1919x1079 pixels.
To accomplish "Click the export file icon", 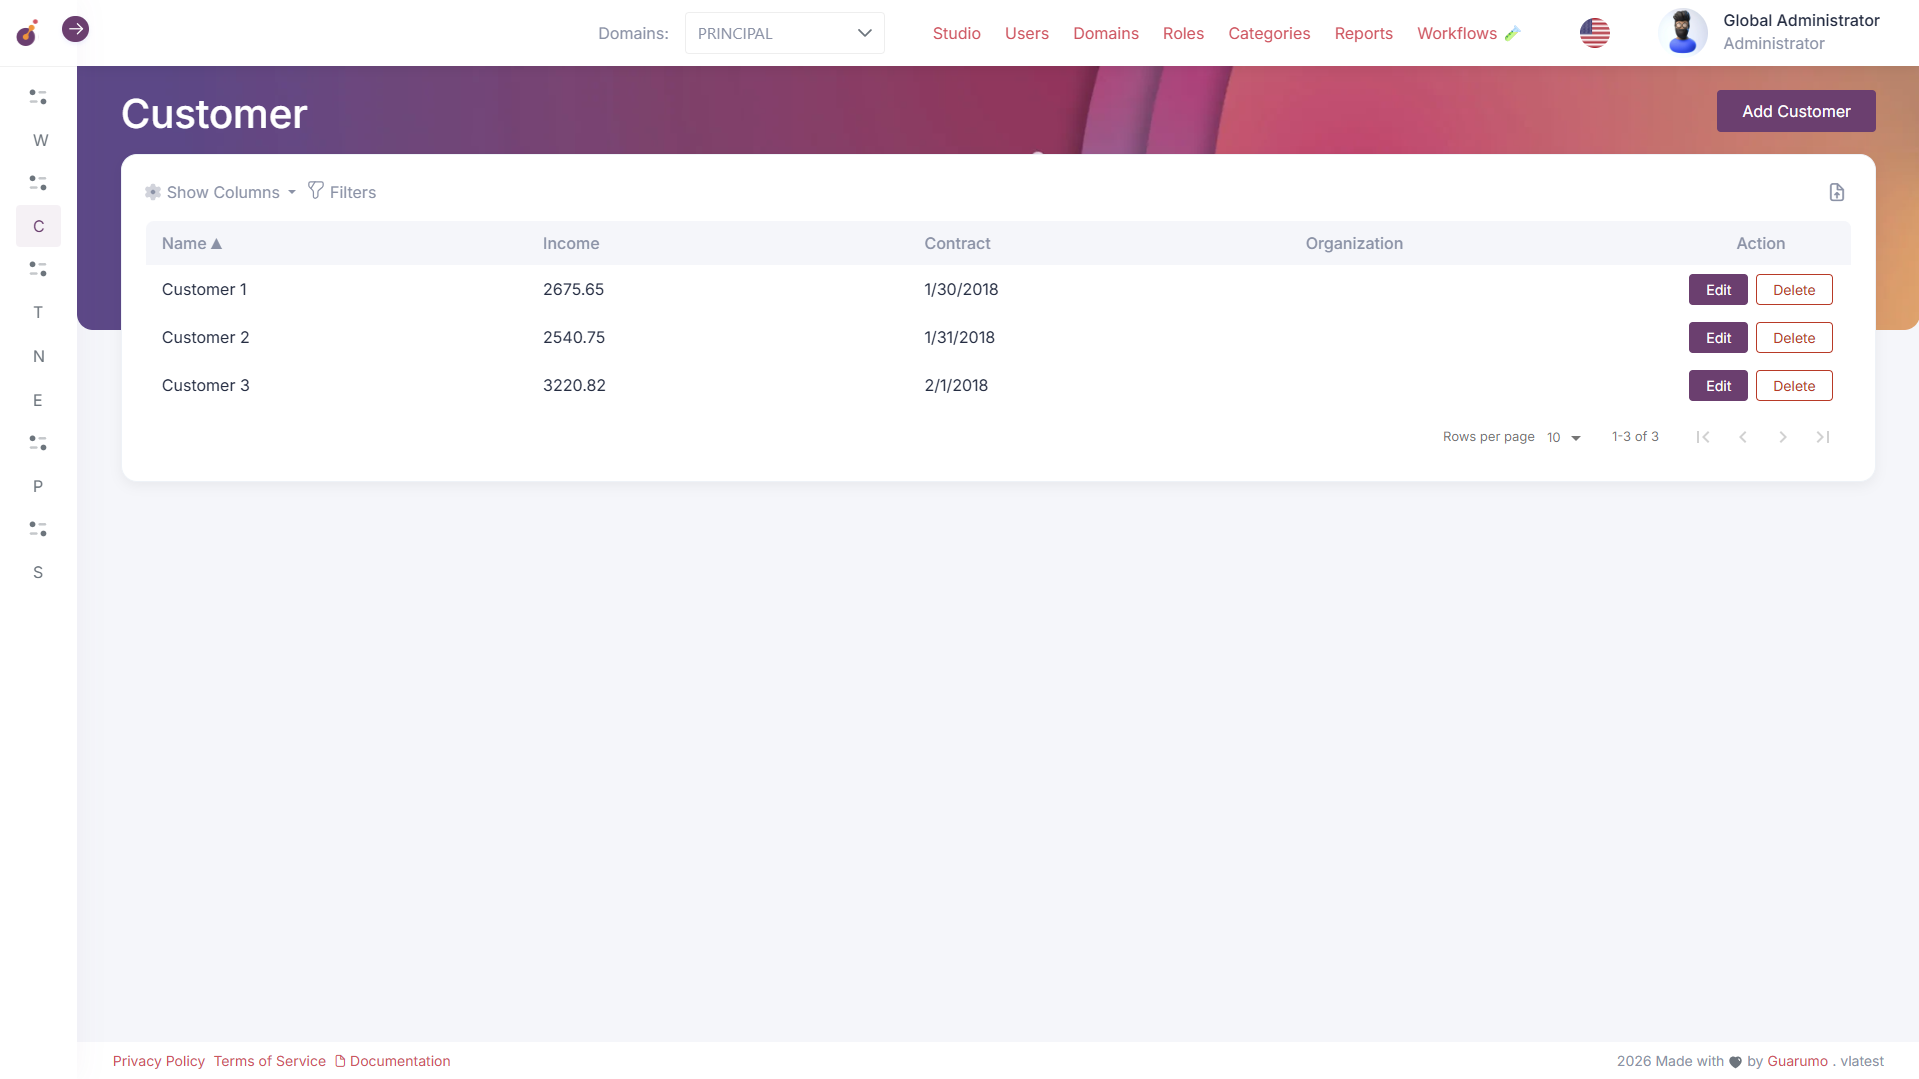I will pos(1836,192).
